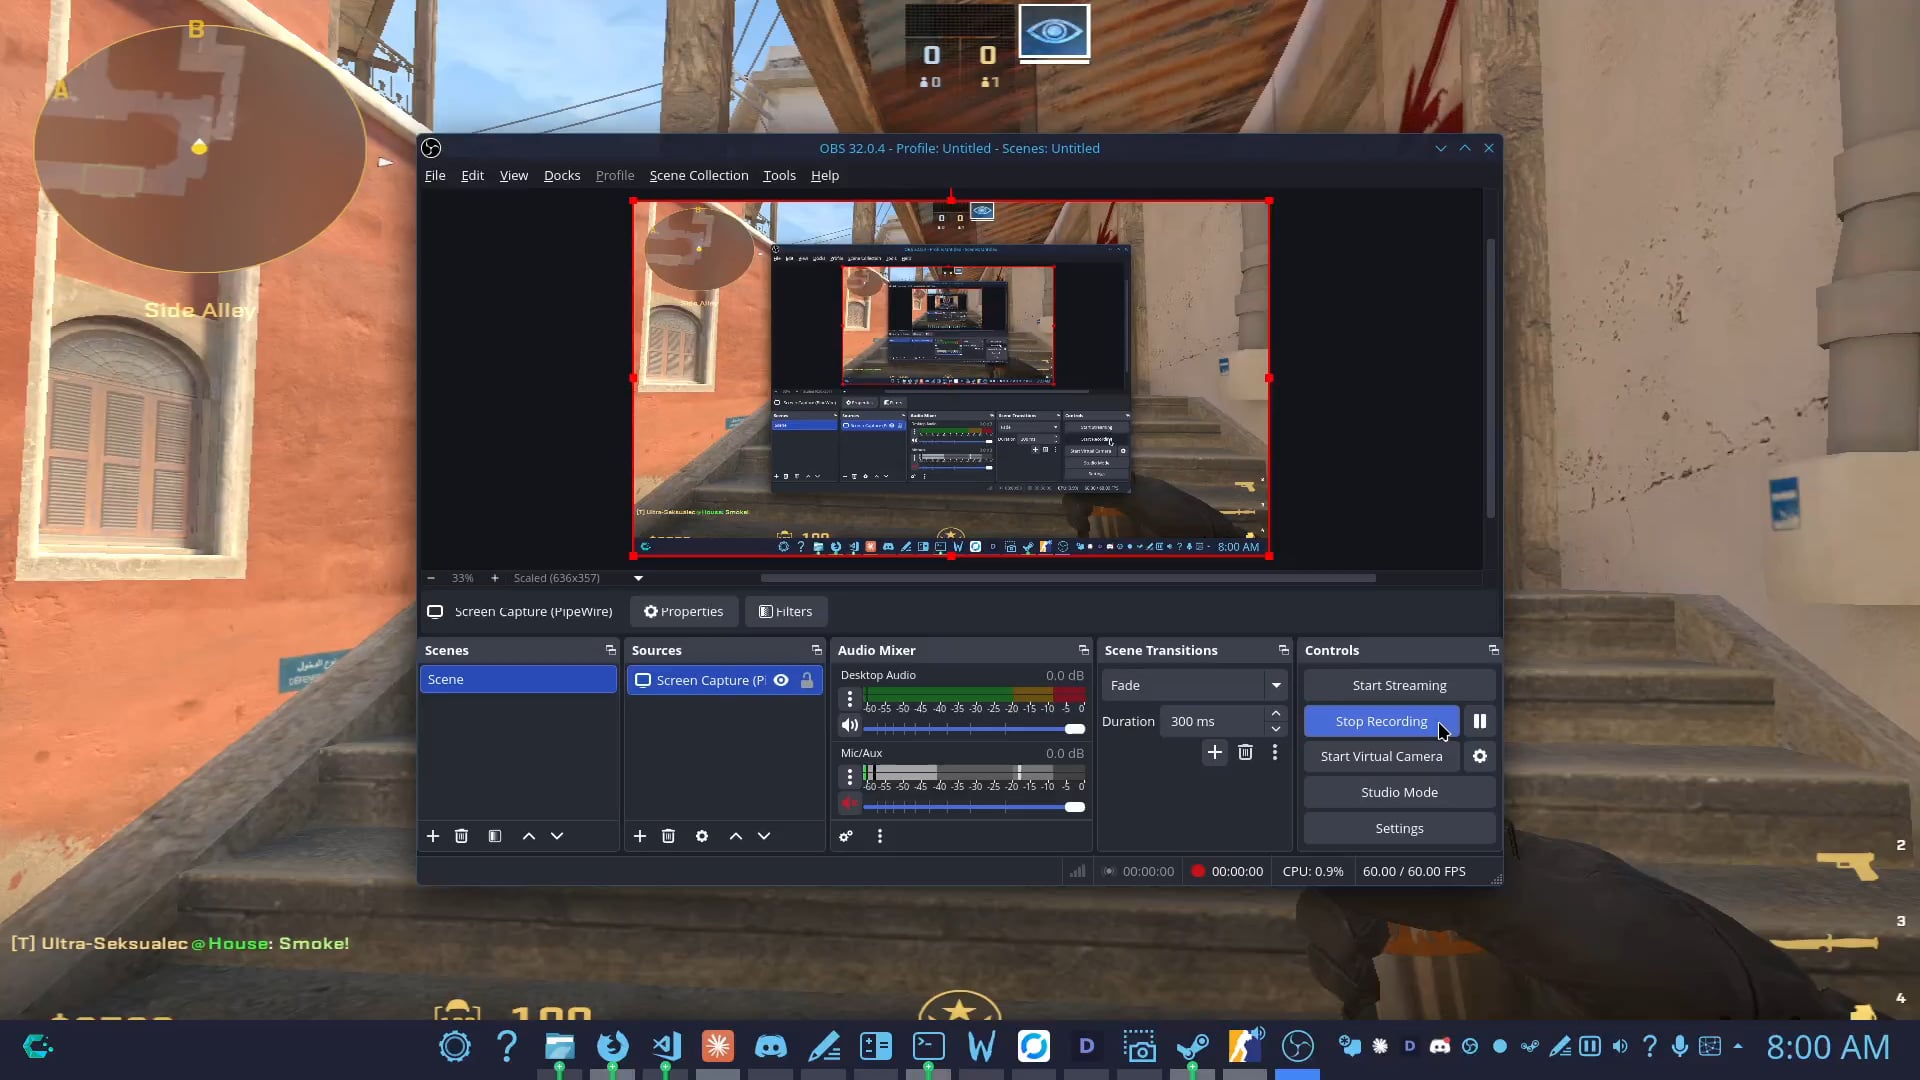Viewport: 1920px width, 1080px height.
Task: Open Desktop Audio three-dot options menu
Action: click(x=850, y=698)
